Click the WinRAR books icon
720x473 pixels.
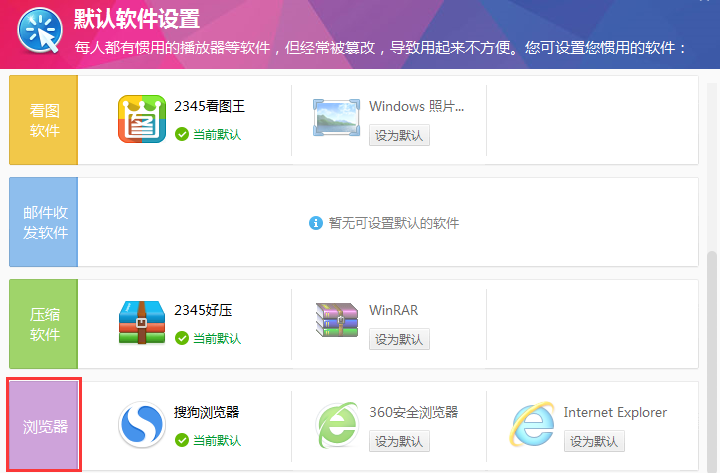337,320
